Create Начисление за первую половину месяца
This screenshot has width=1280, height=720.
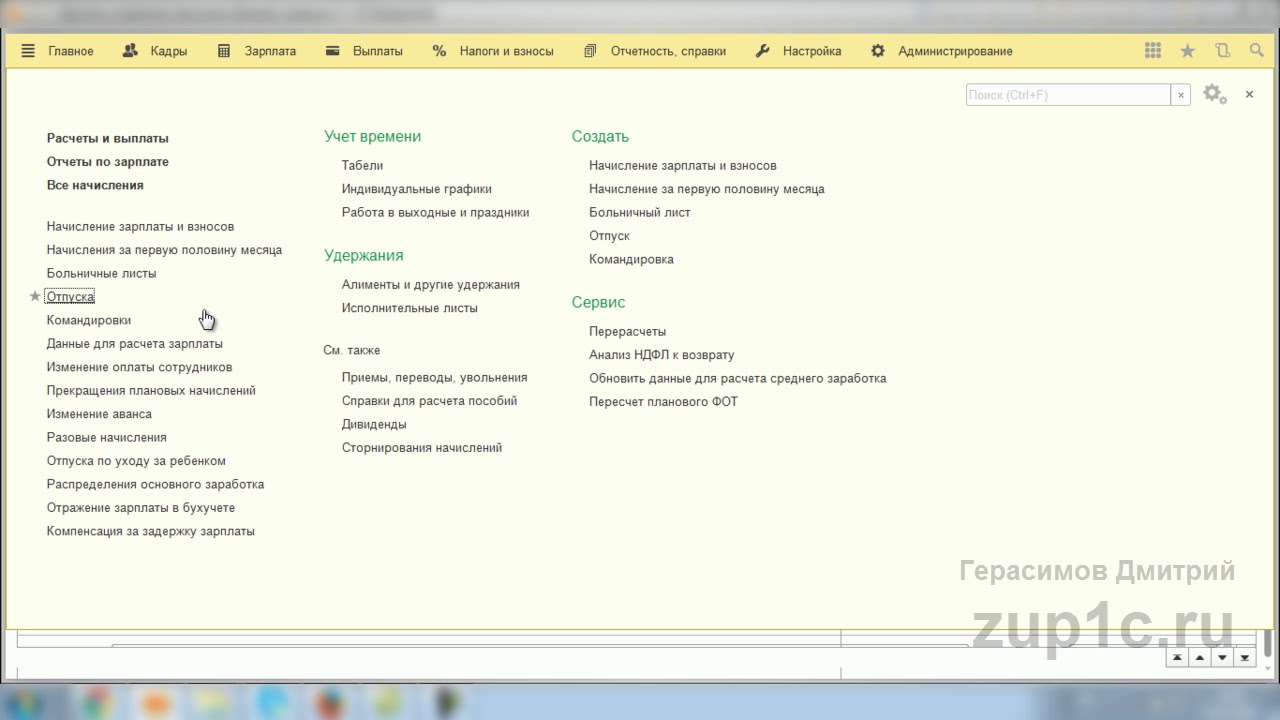pyautogui.click(x=707, y=189)
